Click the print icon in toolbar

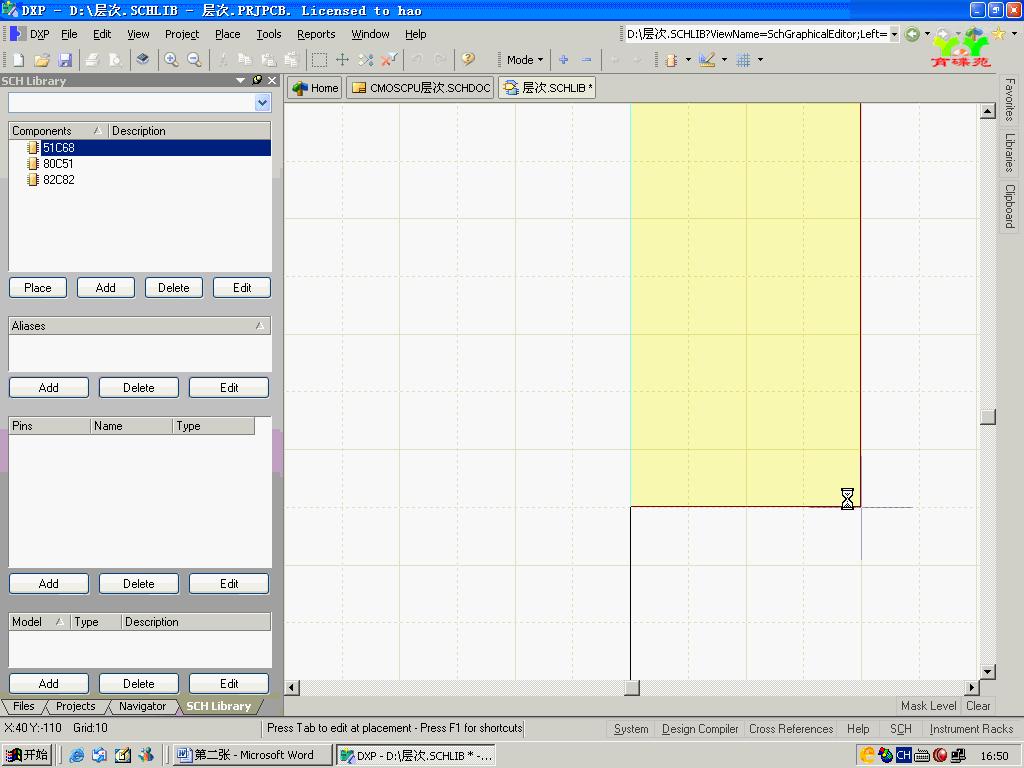click(x=92, y=60)
